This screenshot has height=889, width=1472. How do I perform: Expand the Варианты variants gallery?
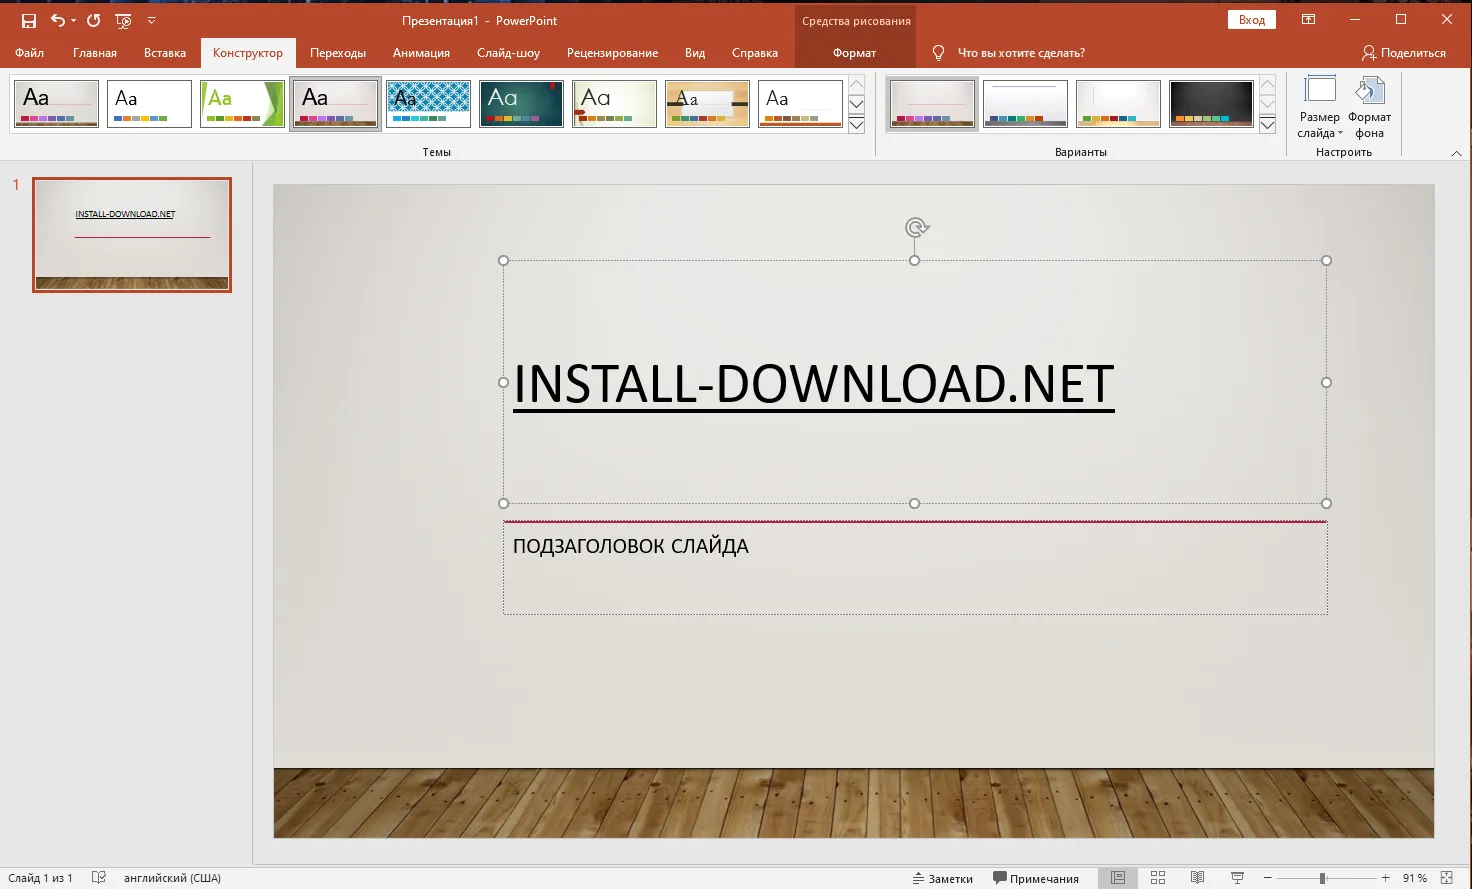click(x=1267, y=125)
